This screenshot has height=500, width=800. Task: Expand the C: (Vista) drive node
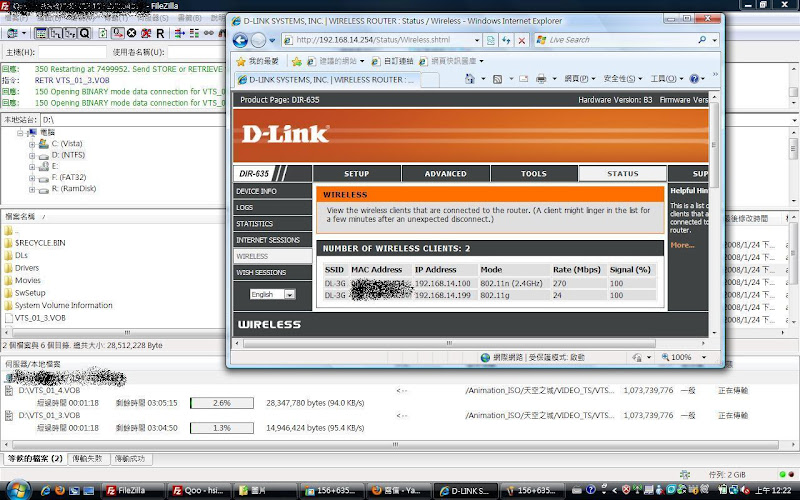(x=32, y=143)
